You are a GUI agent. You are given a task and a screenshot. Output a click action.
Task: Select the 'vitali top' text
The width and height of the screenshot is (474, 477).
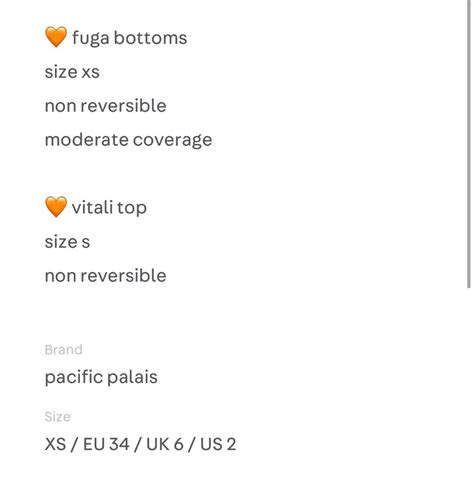(x=109, y=207)
